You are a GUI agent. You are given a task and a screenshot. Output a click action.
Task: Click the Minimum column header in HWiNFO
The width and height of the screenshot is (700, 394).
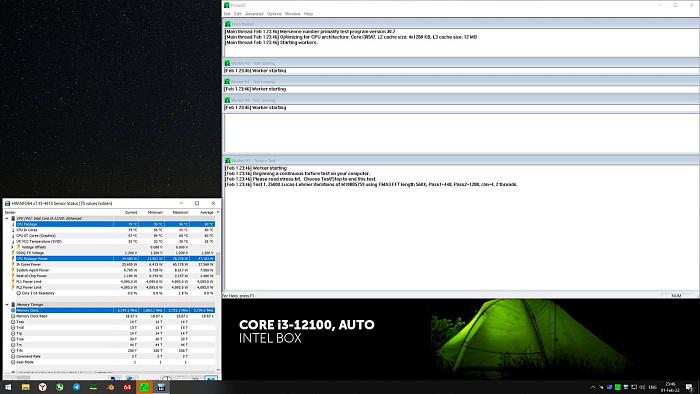click(152, 212)
